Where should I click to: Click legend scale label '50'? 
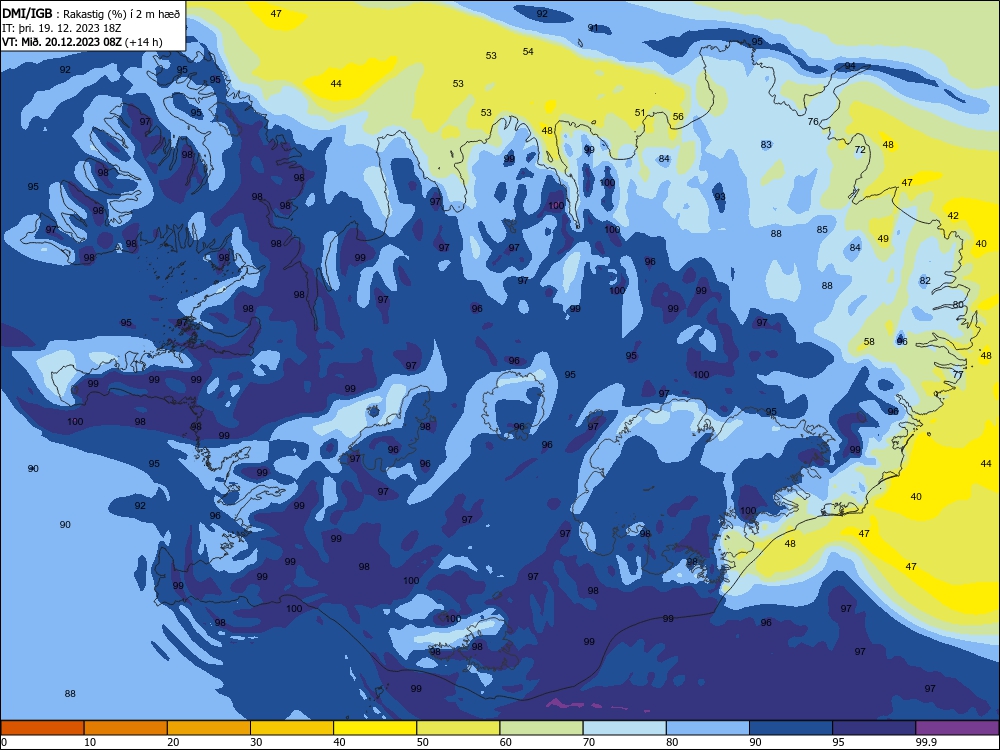point(423,742)
